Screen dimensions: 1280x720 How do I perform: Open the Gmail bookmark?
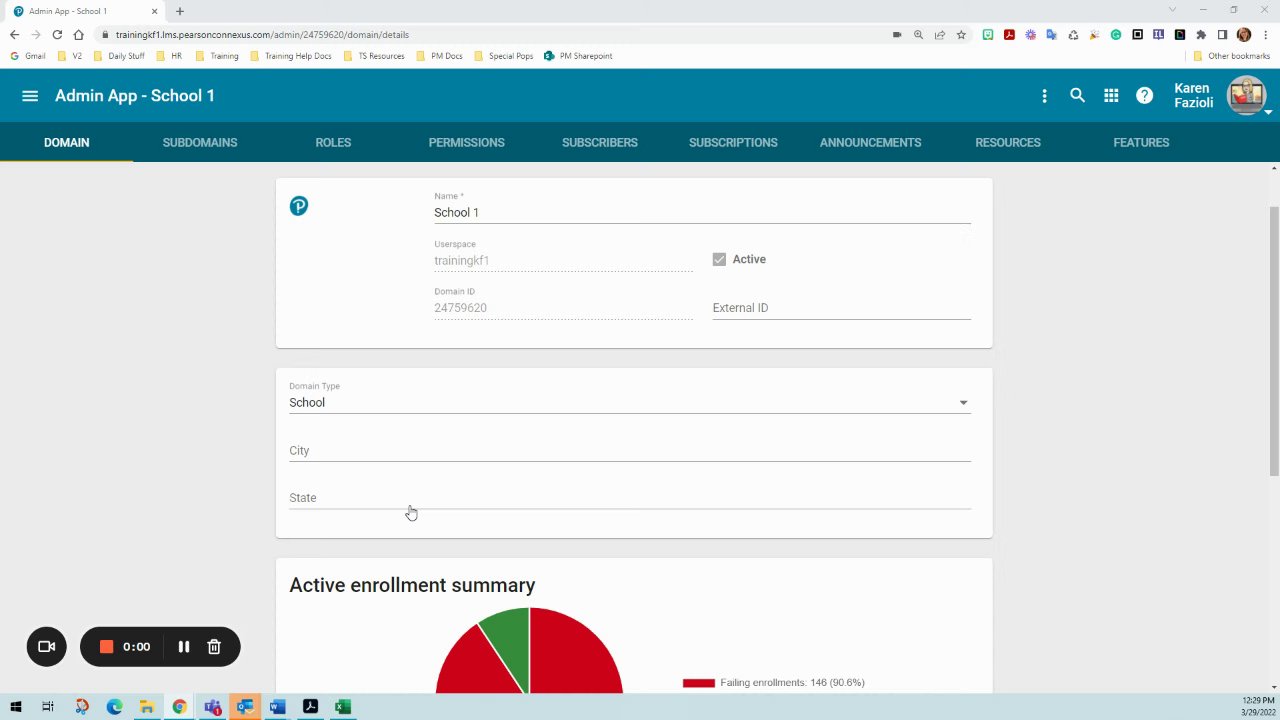pos(28,56)
